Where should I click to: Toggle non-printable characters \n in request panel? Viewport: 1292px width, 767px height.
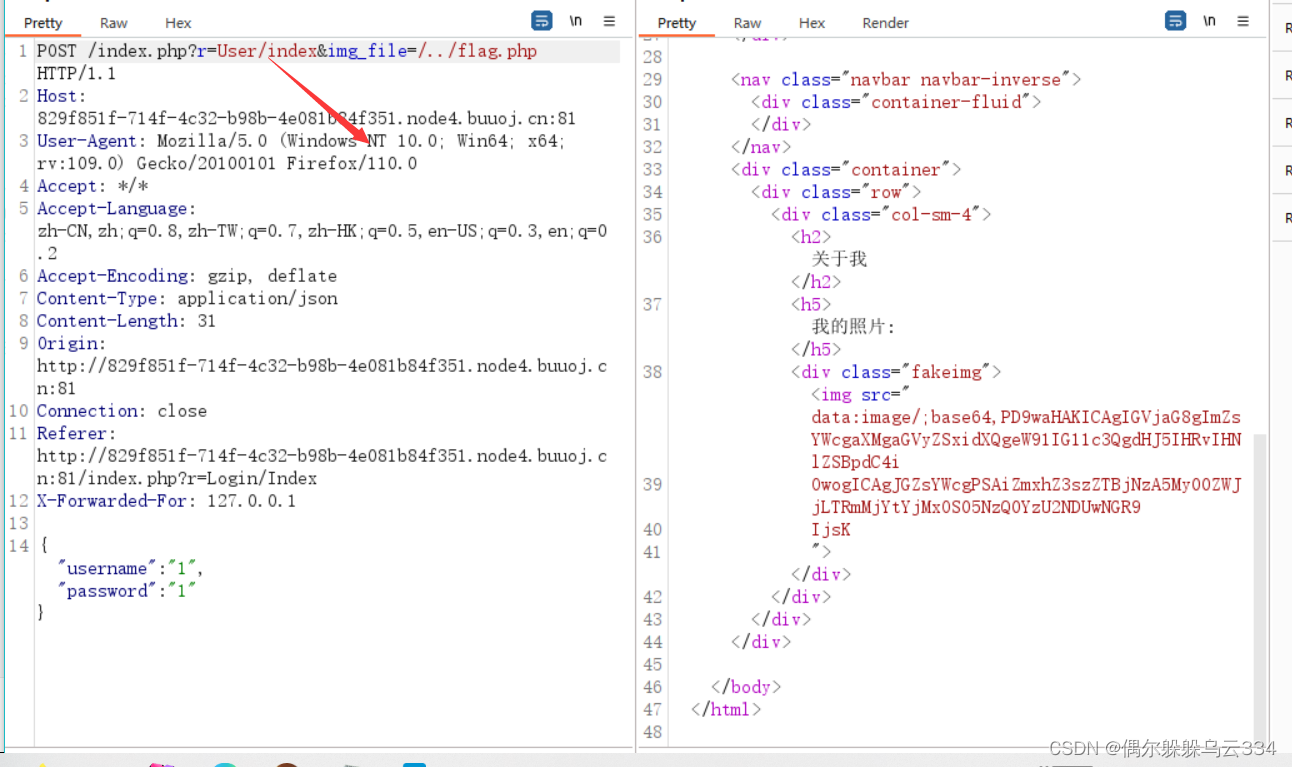(x=576, y=21)
